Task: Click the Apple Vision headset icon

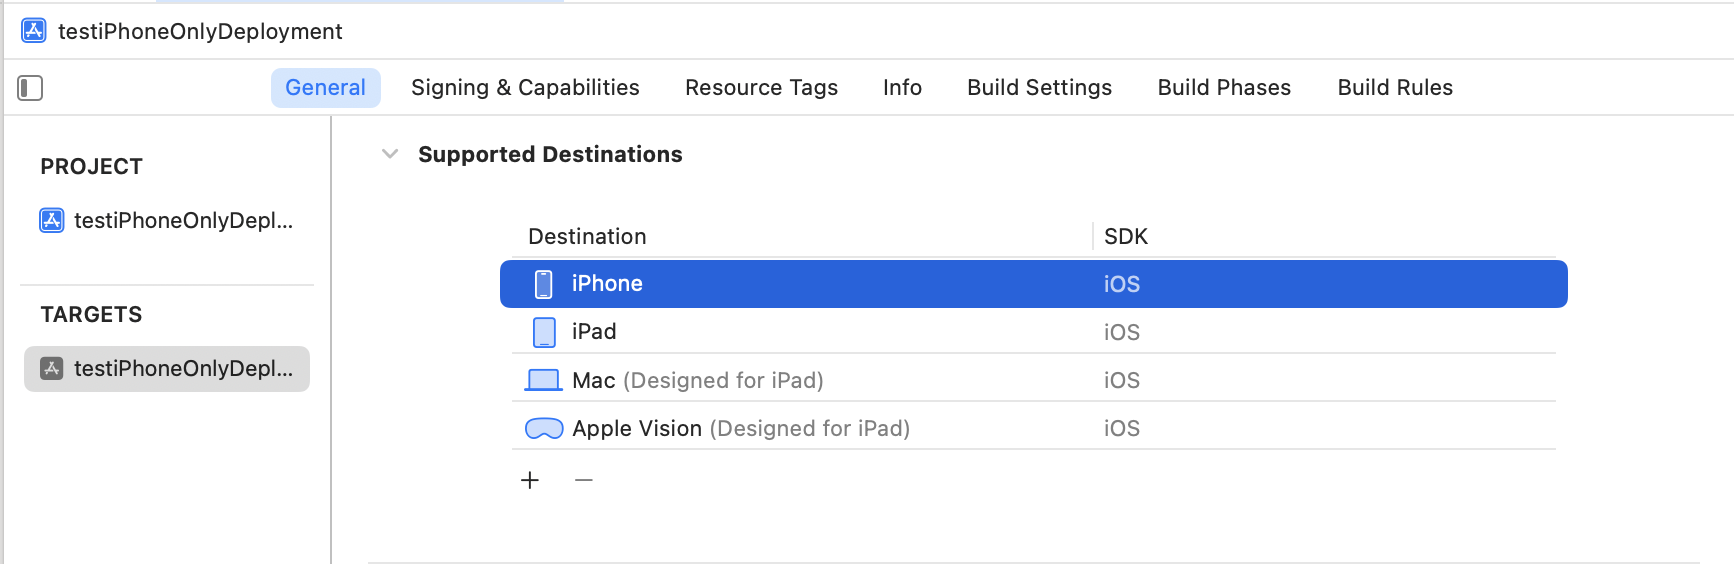Action: coord(544,428)
